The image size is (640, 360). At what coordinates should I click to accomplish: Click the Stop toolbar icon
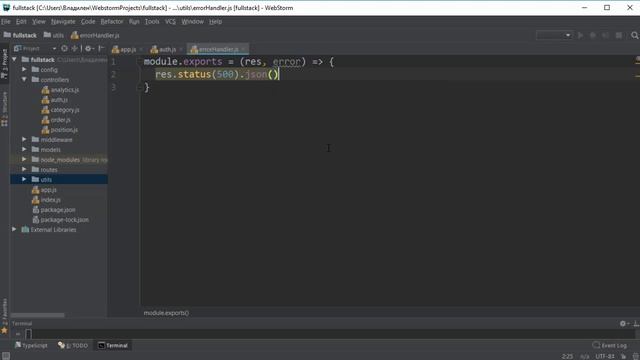[619, 36]
